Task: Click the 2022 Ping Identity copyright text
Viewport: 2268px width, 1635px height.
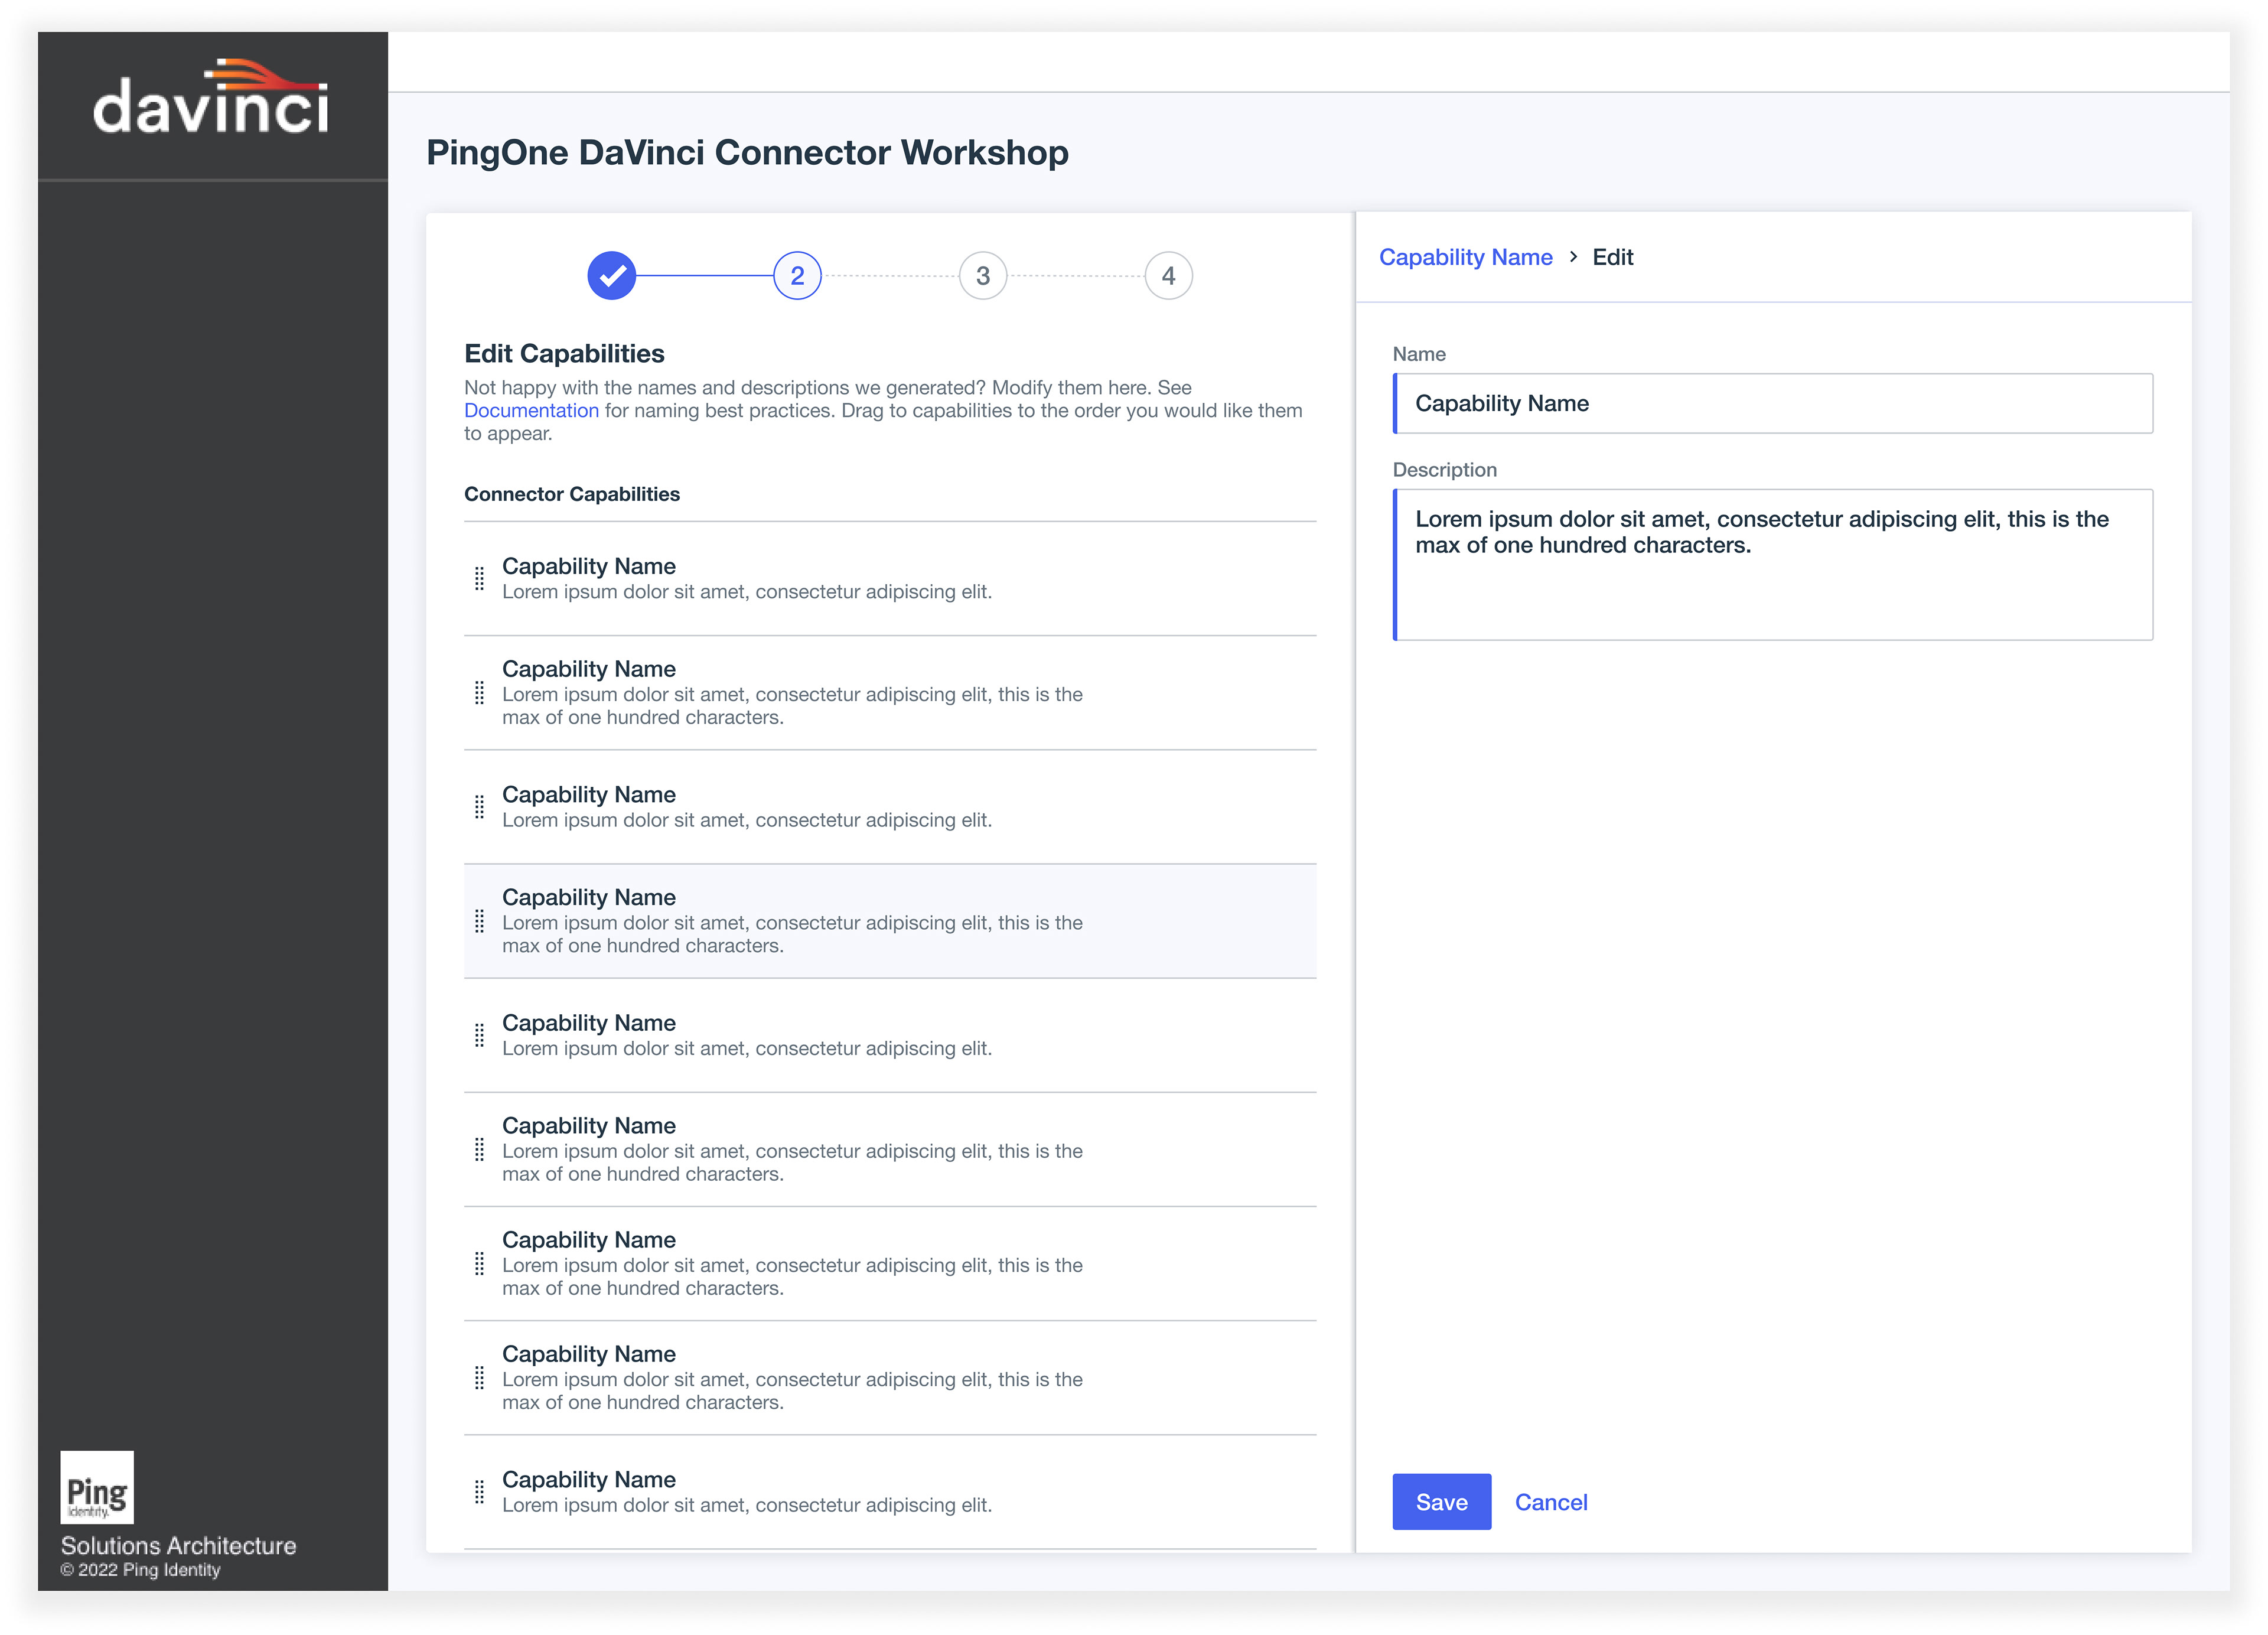Action: 140,1570
